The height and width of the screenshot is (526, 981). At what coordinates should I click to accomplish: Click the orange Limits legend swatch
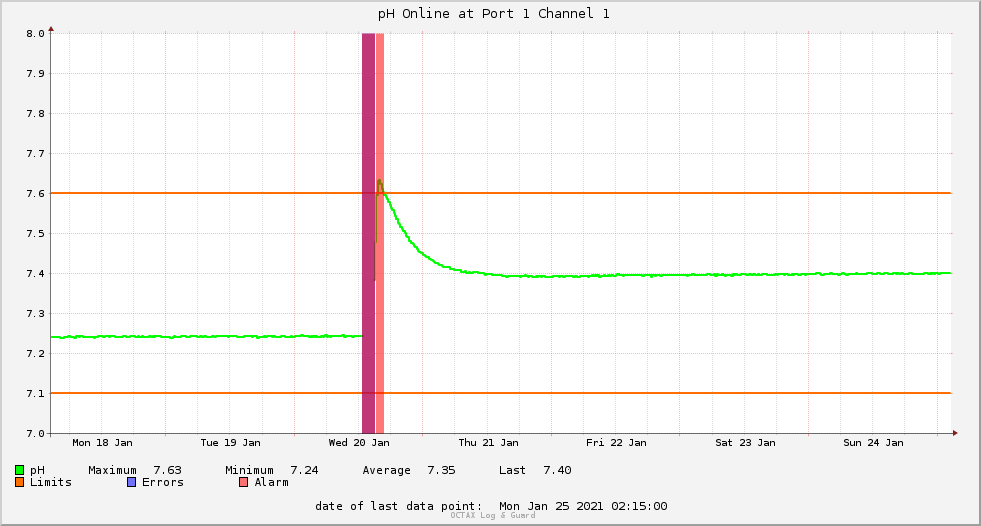pyautogui.click(x=19, y=482)
